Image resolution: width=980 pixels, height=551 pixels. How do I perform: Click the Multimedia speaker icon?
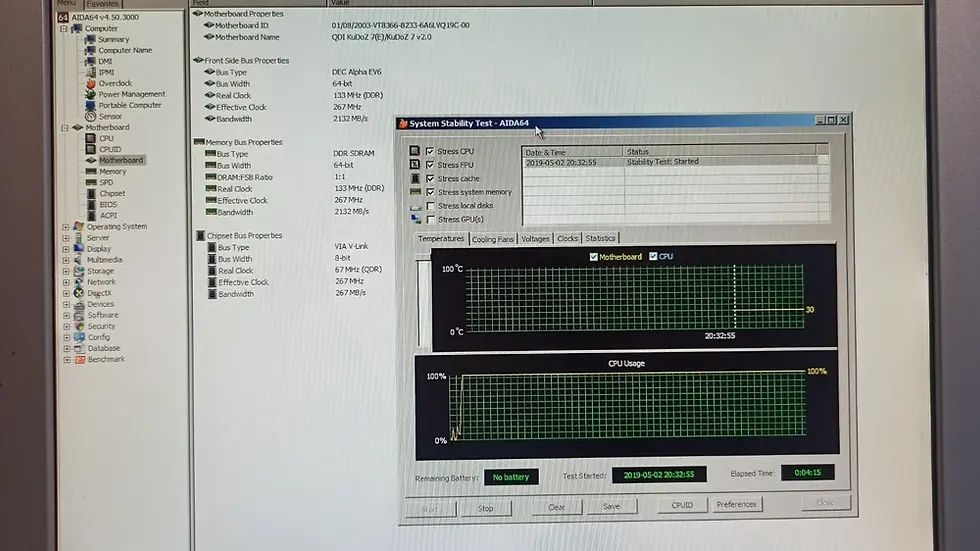click(x=78, y=260)
